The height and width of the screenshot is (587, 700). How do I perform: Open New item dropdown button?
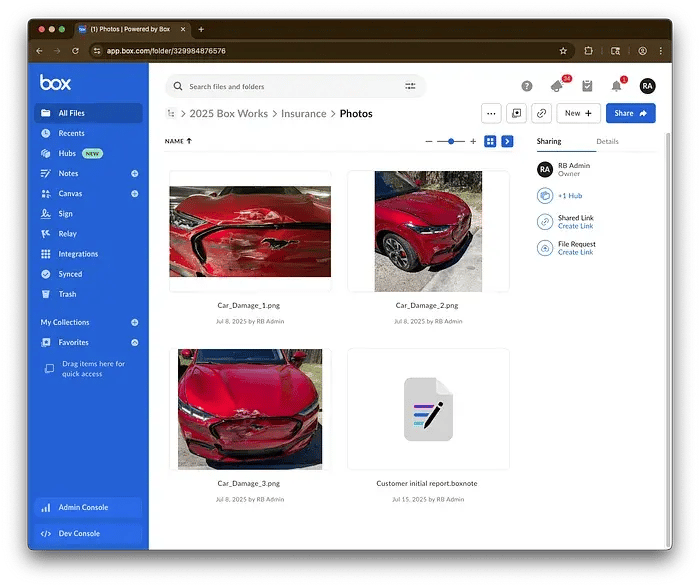[x=578, y=113]
